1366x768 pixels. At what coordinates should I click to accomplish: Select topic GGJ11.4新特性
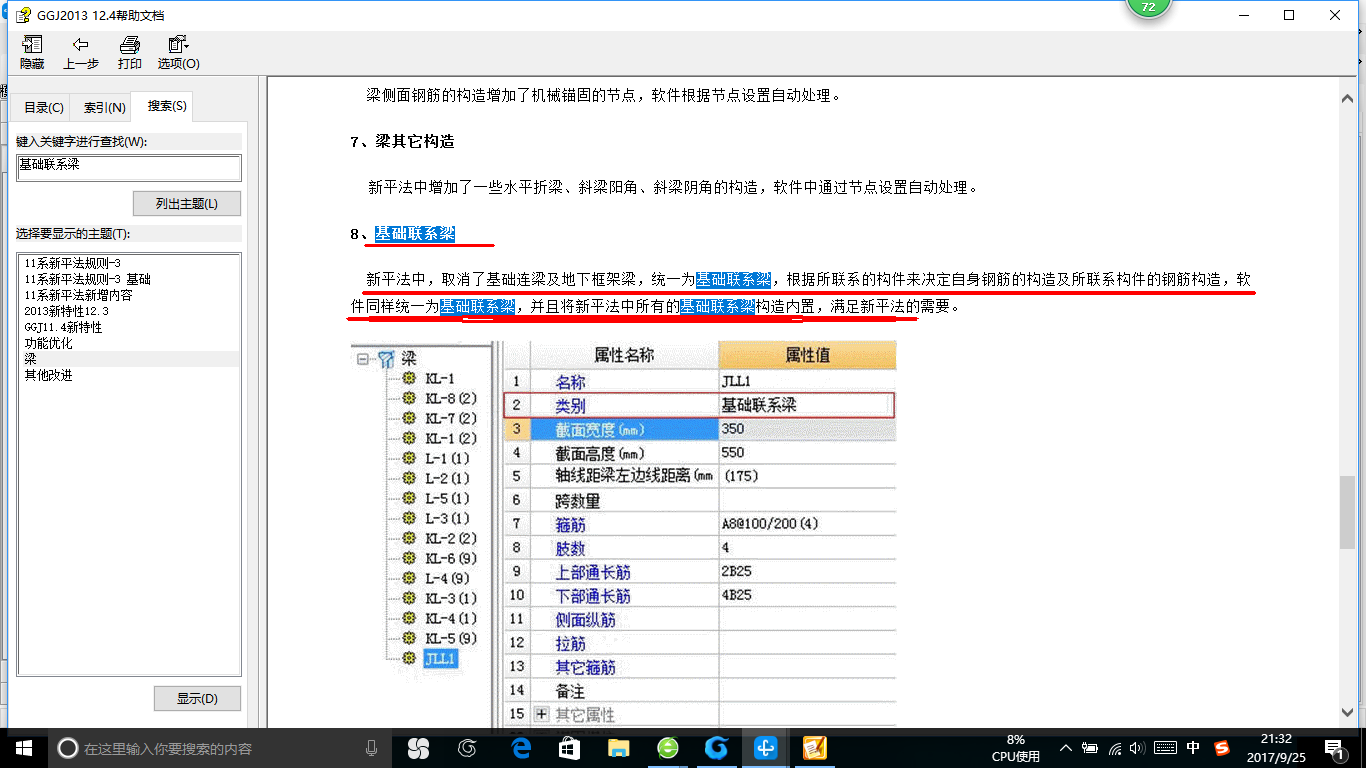point(63,327)
